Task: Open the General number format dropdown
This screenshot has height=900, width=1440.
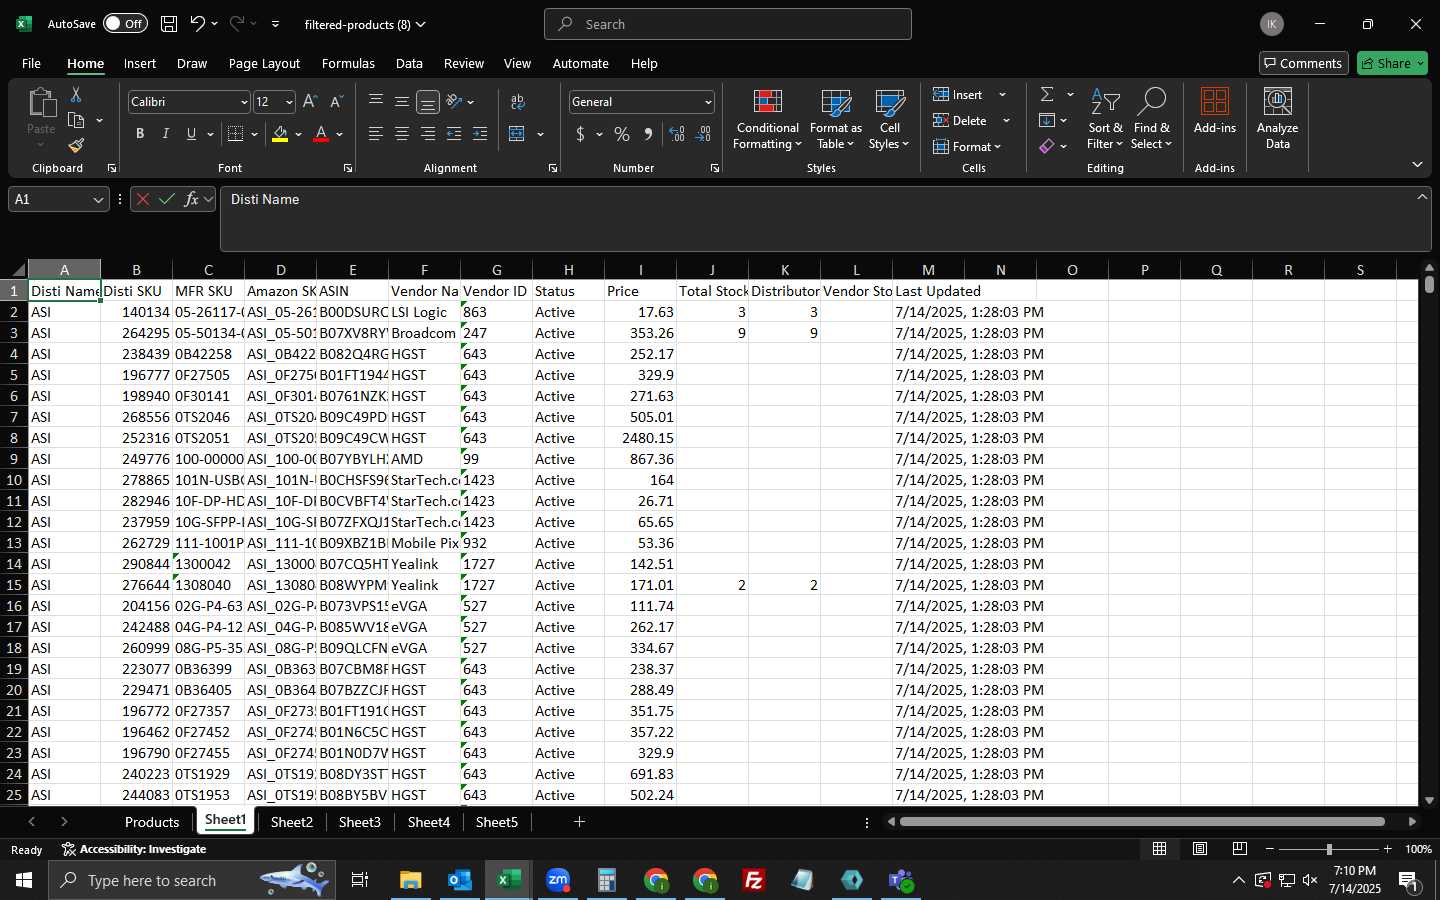Action: pyautogui.click(x=708, y=102)
